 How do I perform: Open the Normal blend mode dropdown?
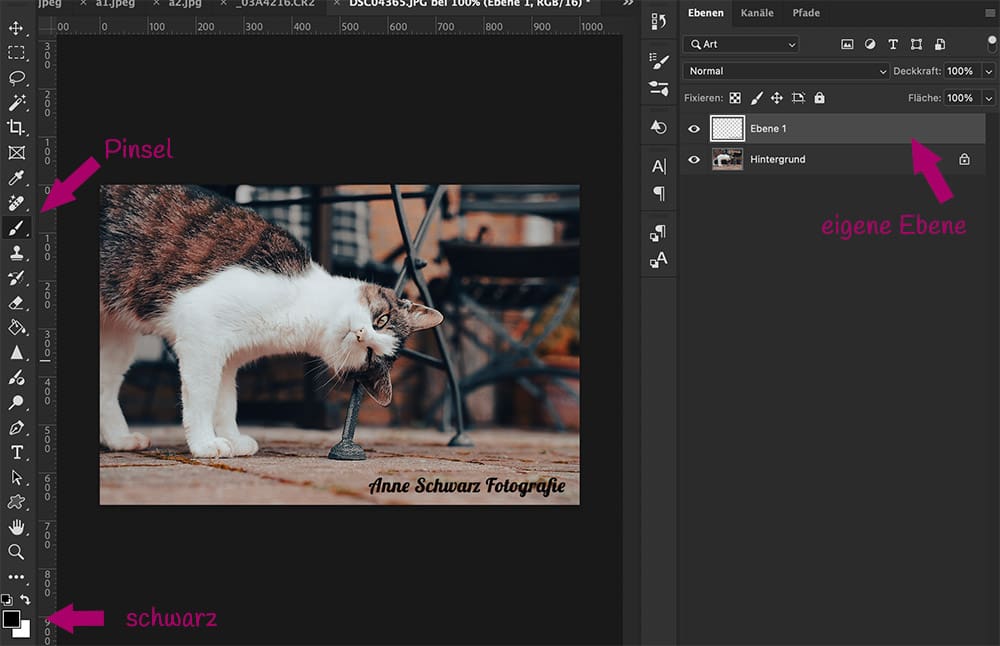pyautogui.click(x=785, y=71)
